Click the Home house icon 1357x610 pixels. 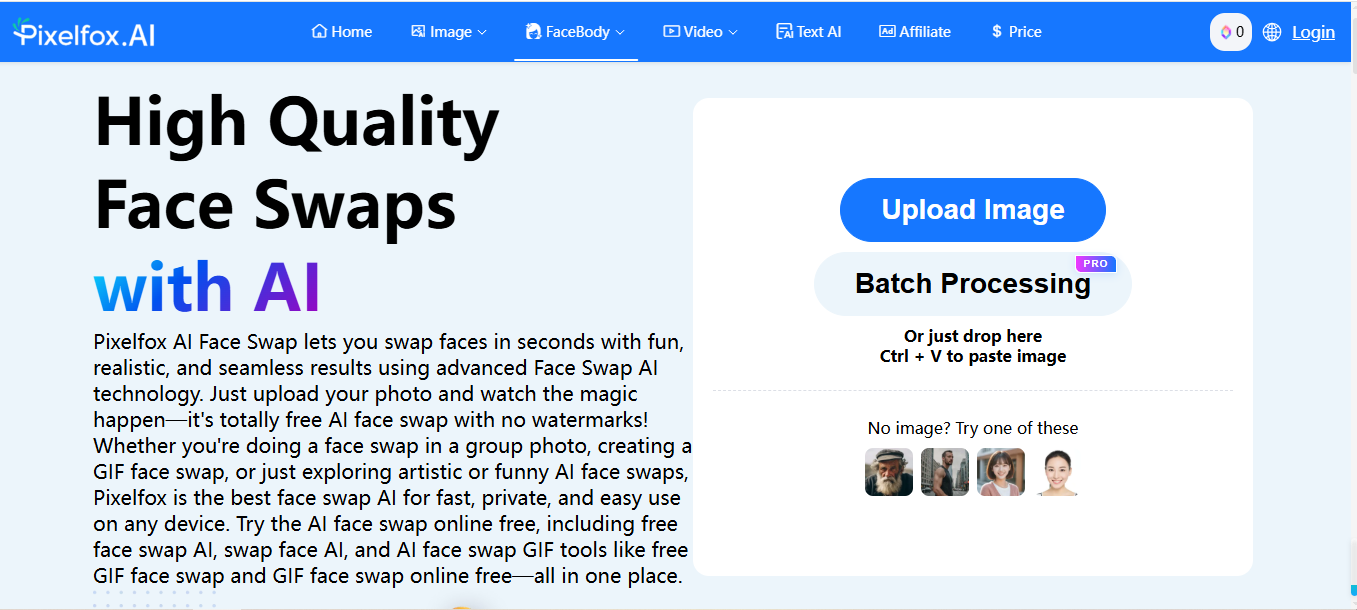click(x=319, y=32)
